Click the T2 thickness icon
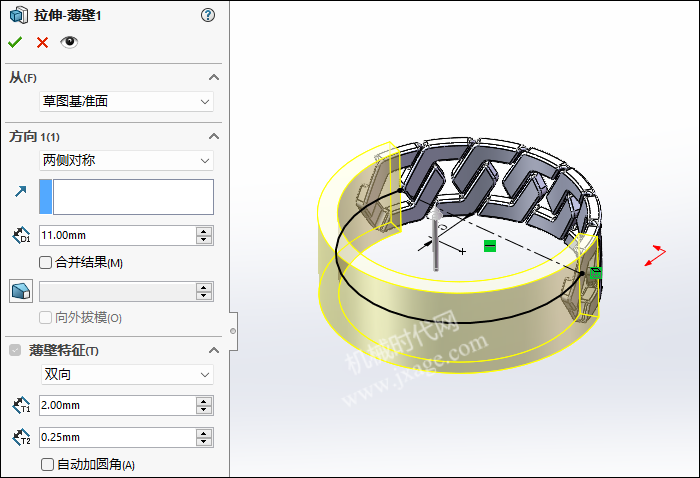Image resolution: width=700 pixels, height=478 pixels. 21,437
